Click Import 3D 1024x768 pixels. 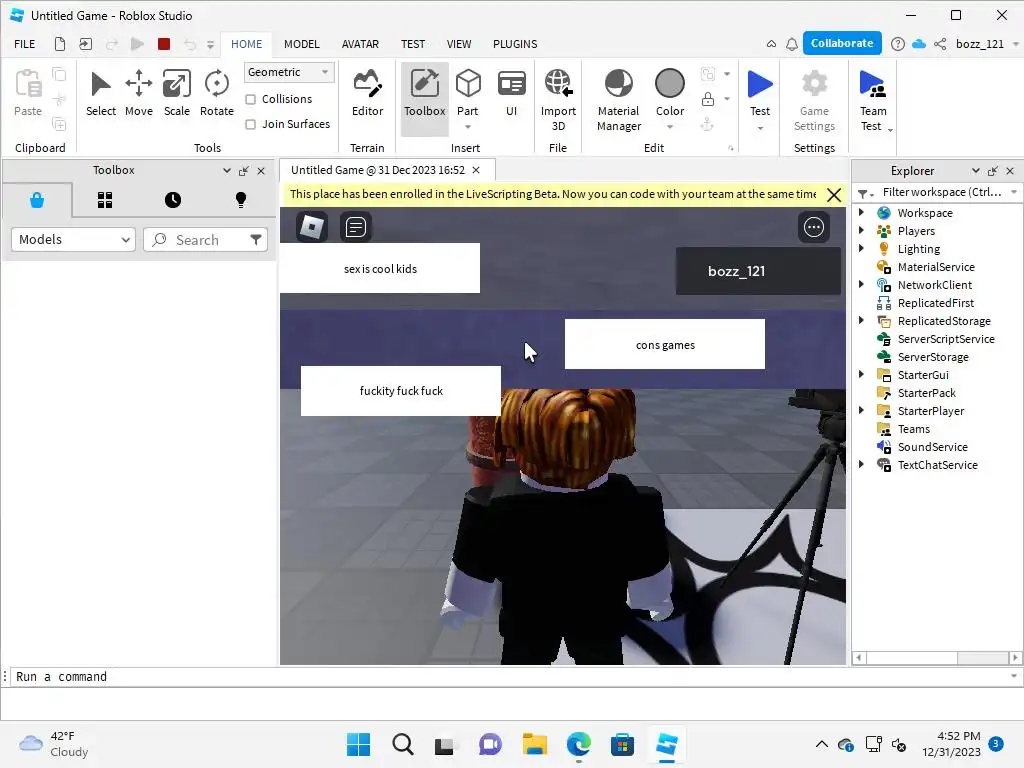pos(558,100)
